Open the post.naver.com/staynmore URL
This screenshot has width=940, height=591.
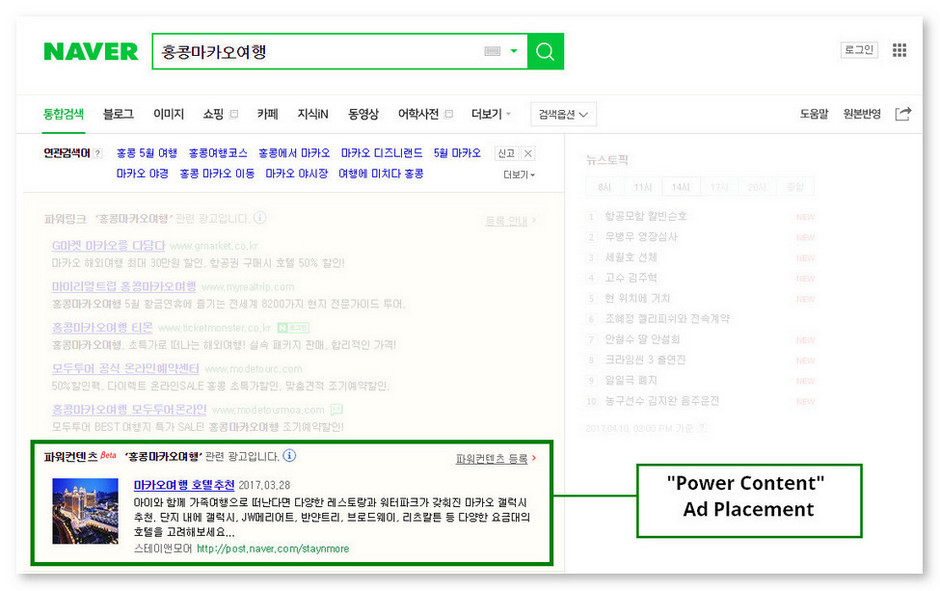(273, 548)
